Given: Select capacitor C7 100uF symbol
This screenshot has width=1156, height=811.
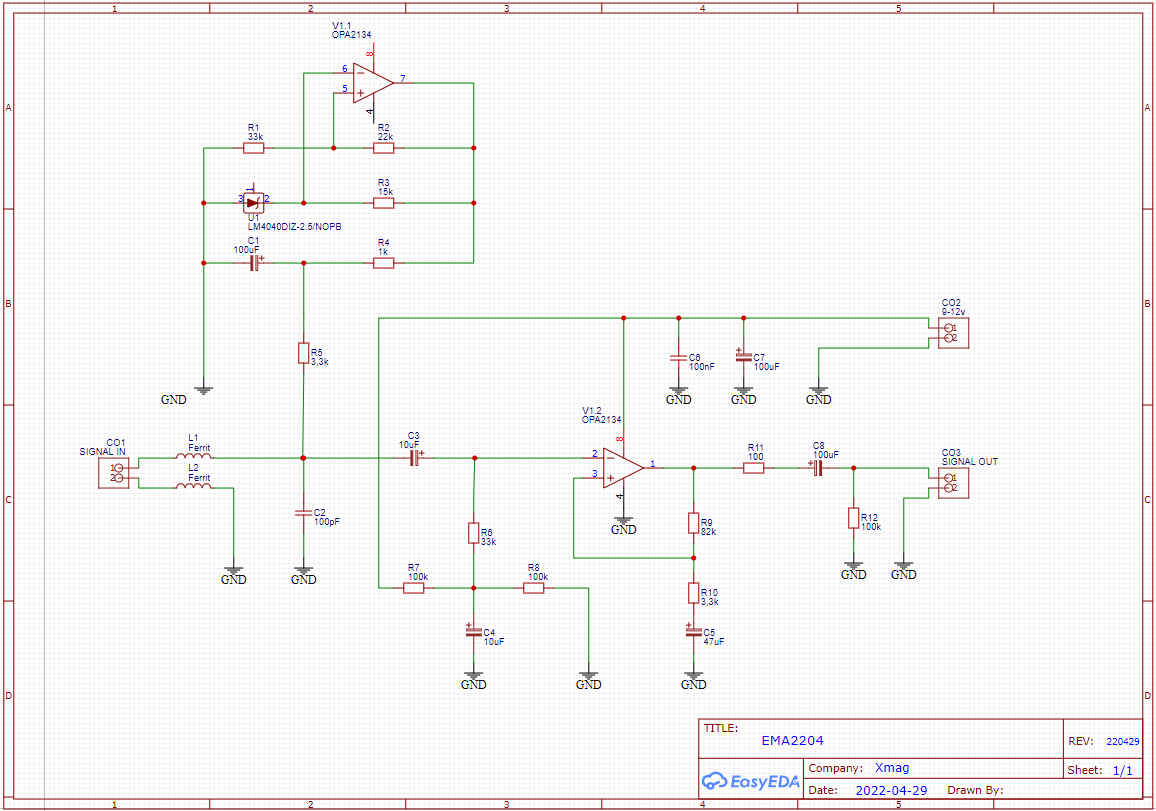Looking at the screenshot, I should pos(743,357).
